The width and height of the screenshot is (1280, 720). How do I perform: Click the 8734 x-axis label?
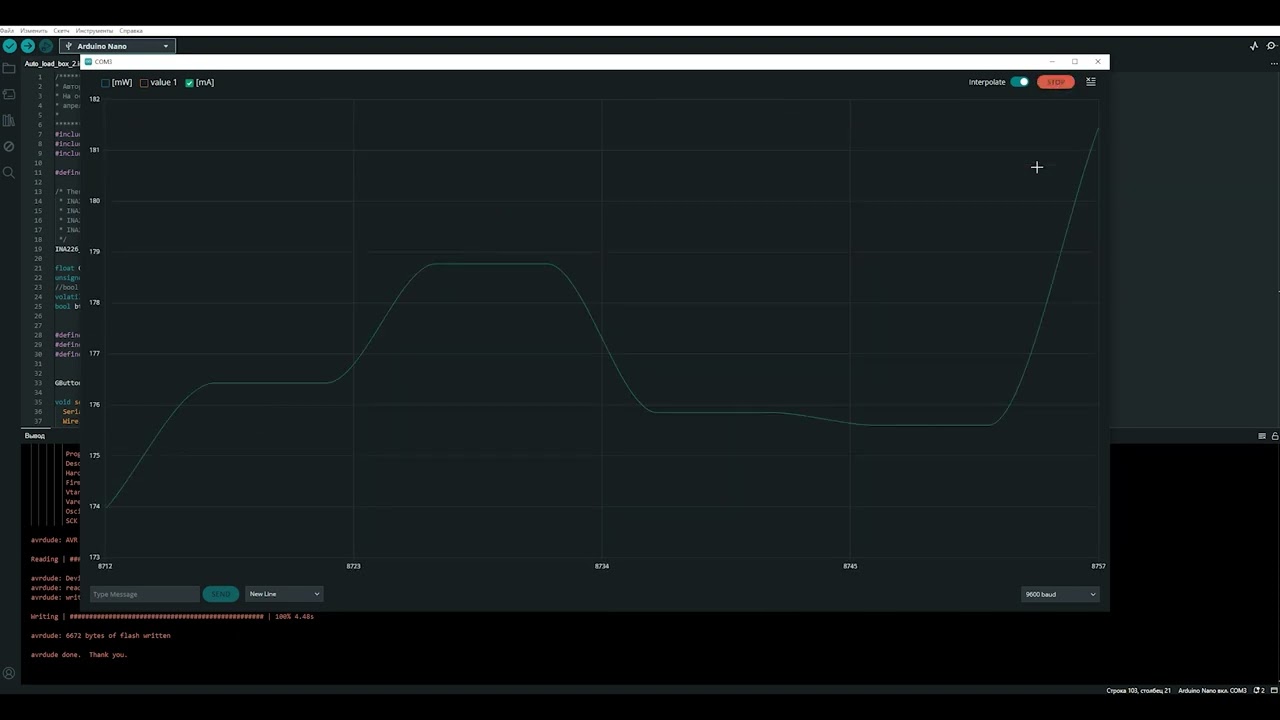[x=602, y=566]
